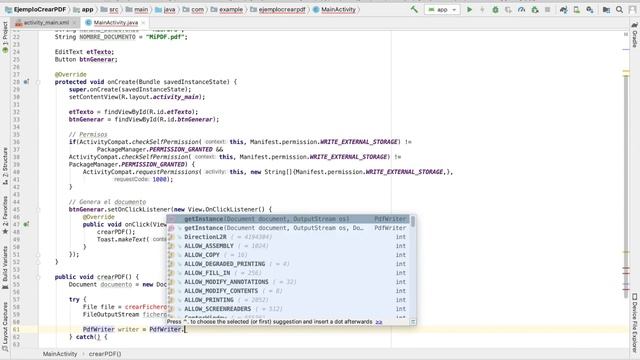Open the AVD Manager icon
Viewport: 640px width, 360px height.
[576, 9]
